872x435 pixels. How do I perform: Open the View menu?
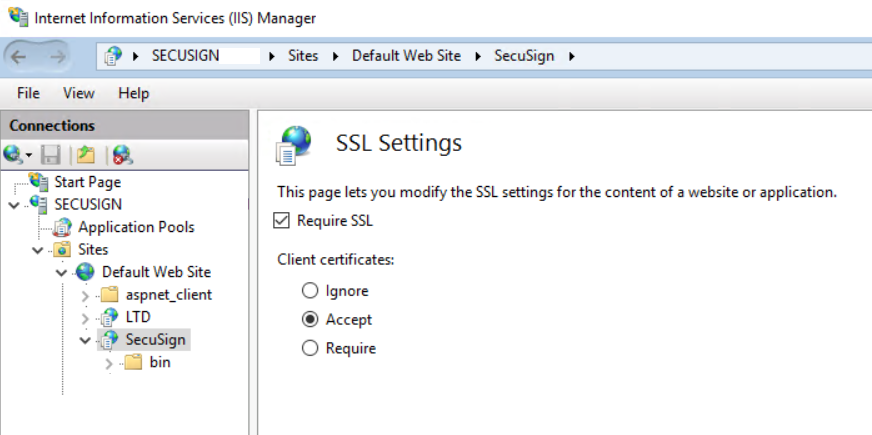click(x=78, y=93)
